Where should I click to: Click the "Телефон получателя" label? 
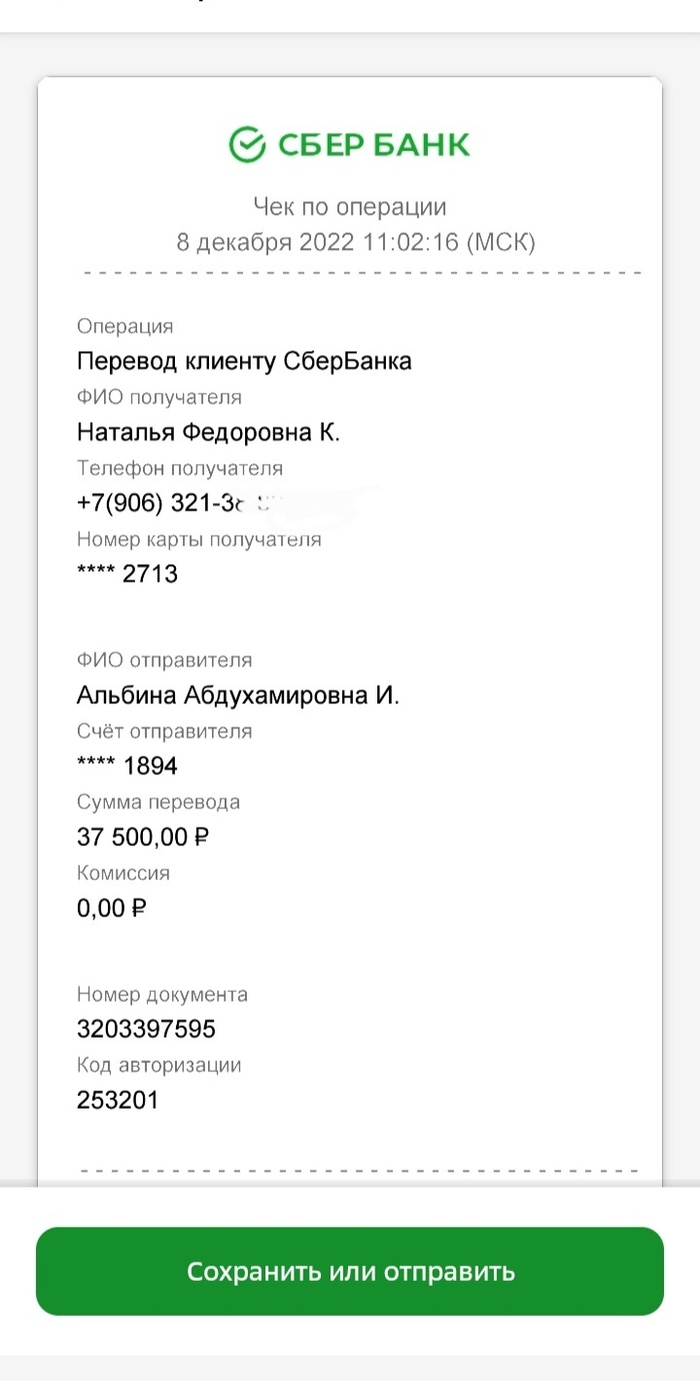click(180, 468)
